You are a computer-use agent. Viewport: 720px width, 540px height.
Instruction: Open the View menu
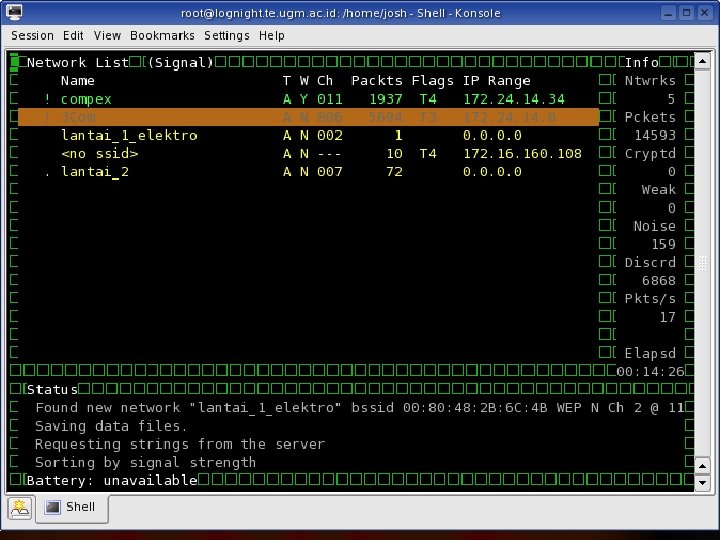107,35
